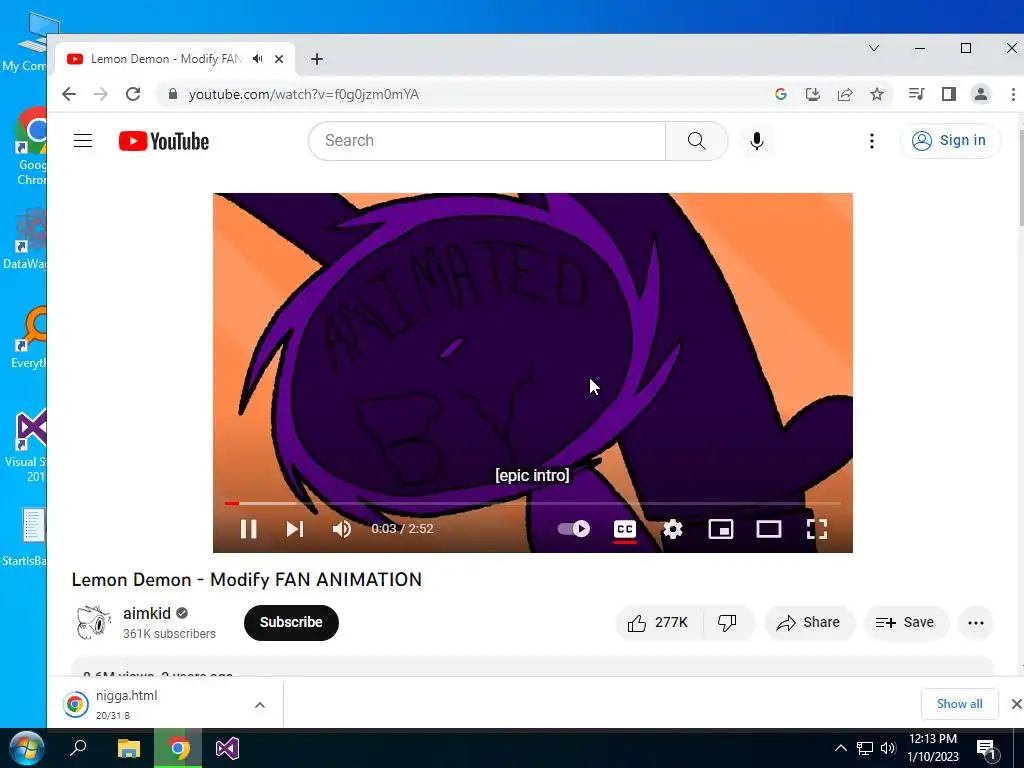Go to YouTube home via logo
Screen dimensions: 1024x768
point(164,141)
